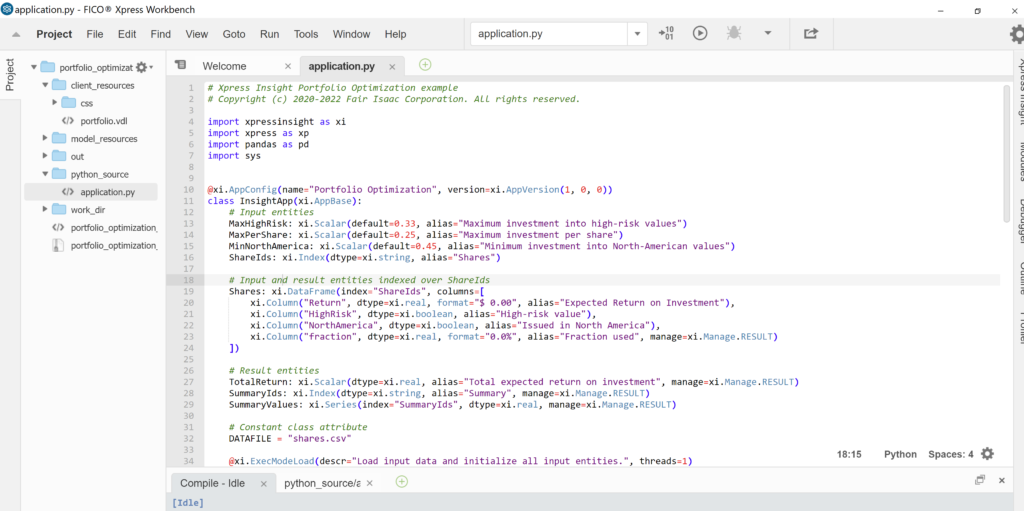Open the main settings gear at top right
This screenshot has width=1024, height=511.
point(1016,34)
